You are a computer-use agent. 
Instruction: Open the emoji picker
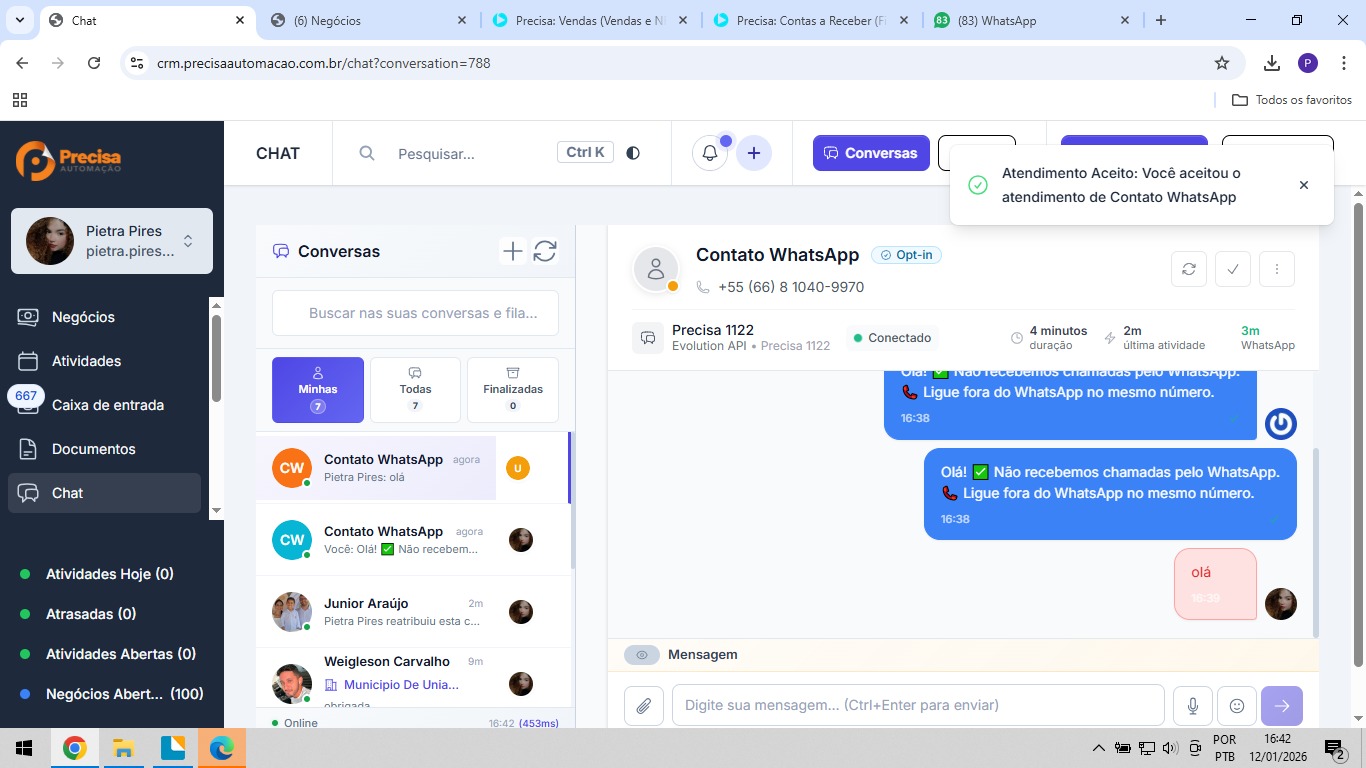[x=1237, y=706]
